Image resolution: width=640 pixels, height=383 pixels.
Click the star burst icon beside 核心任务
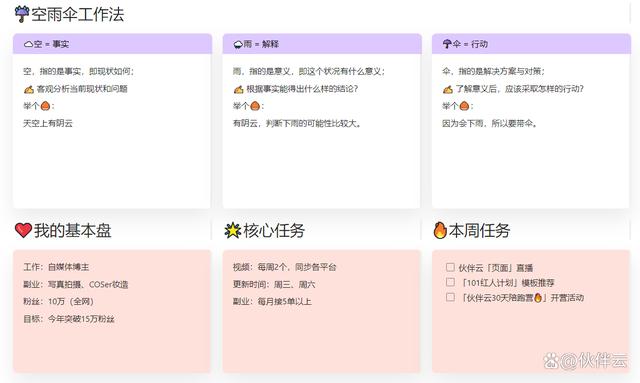click(x=233, y=231)
